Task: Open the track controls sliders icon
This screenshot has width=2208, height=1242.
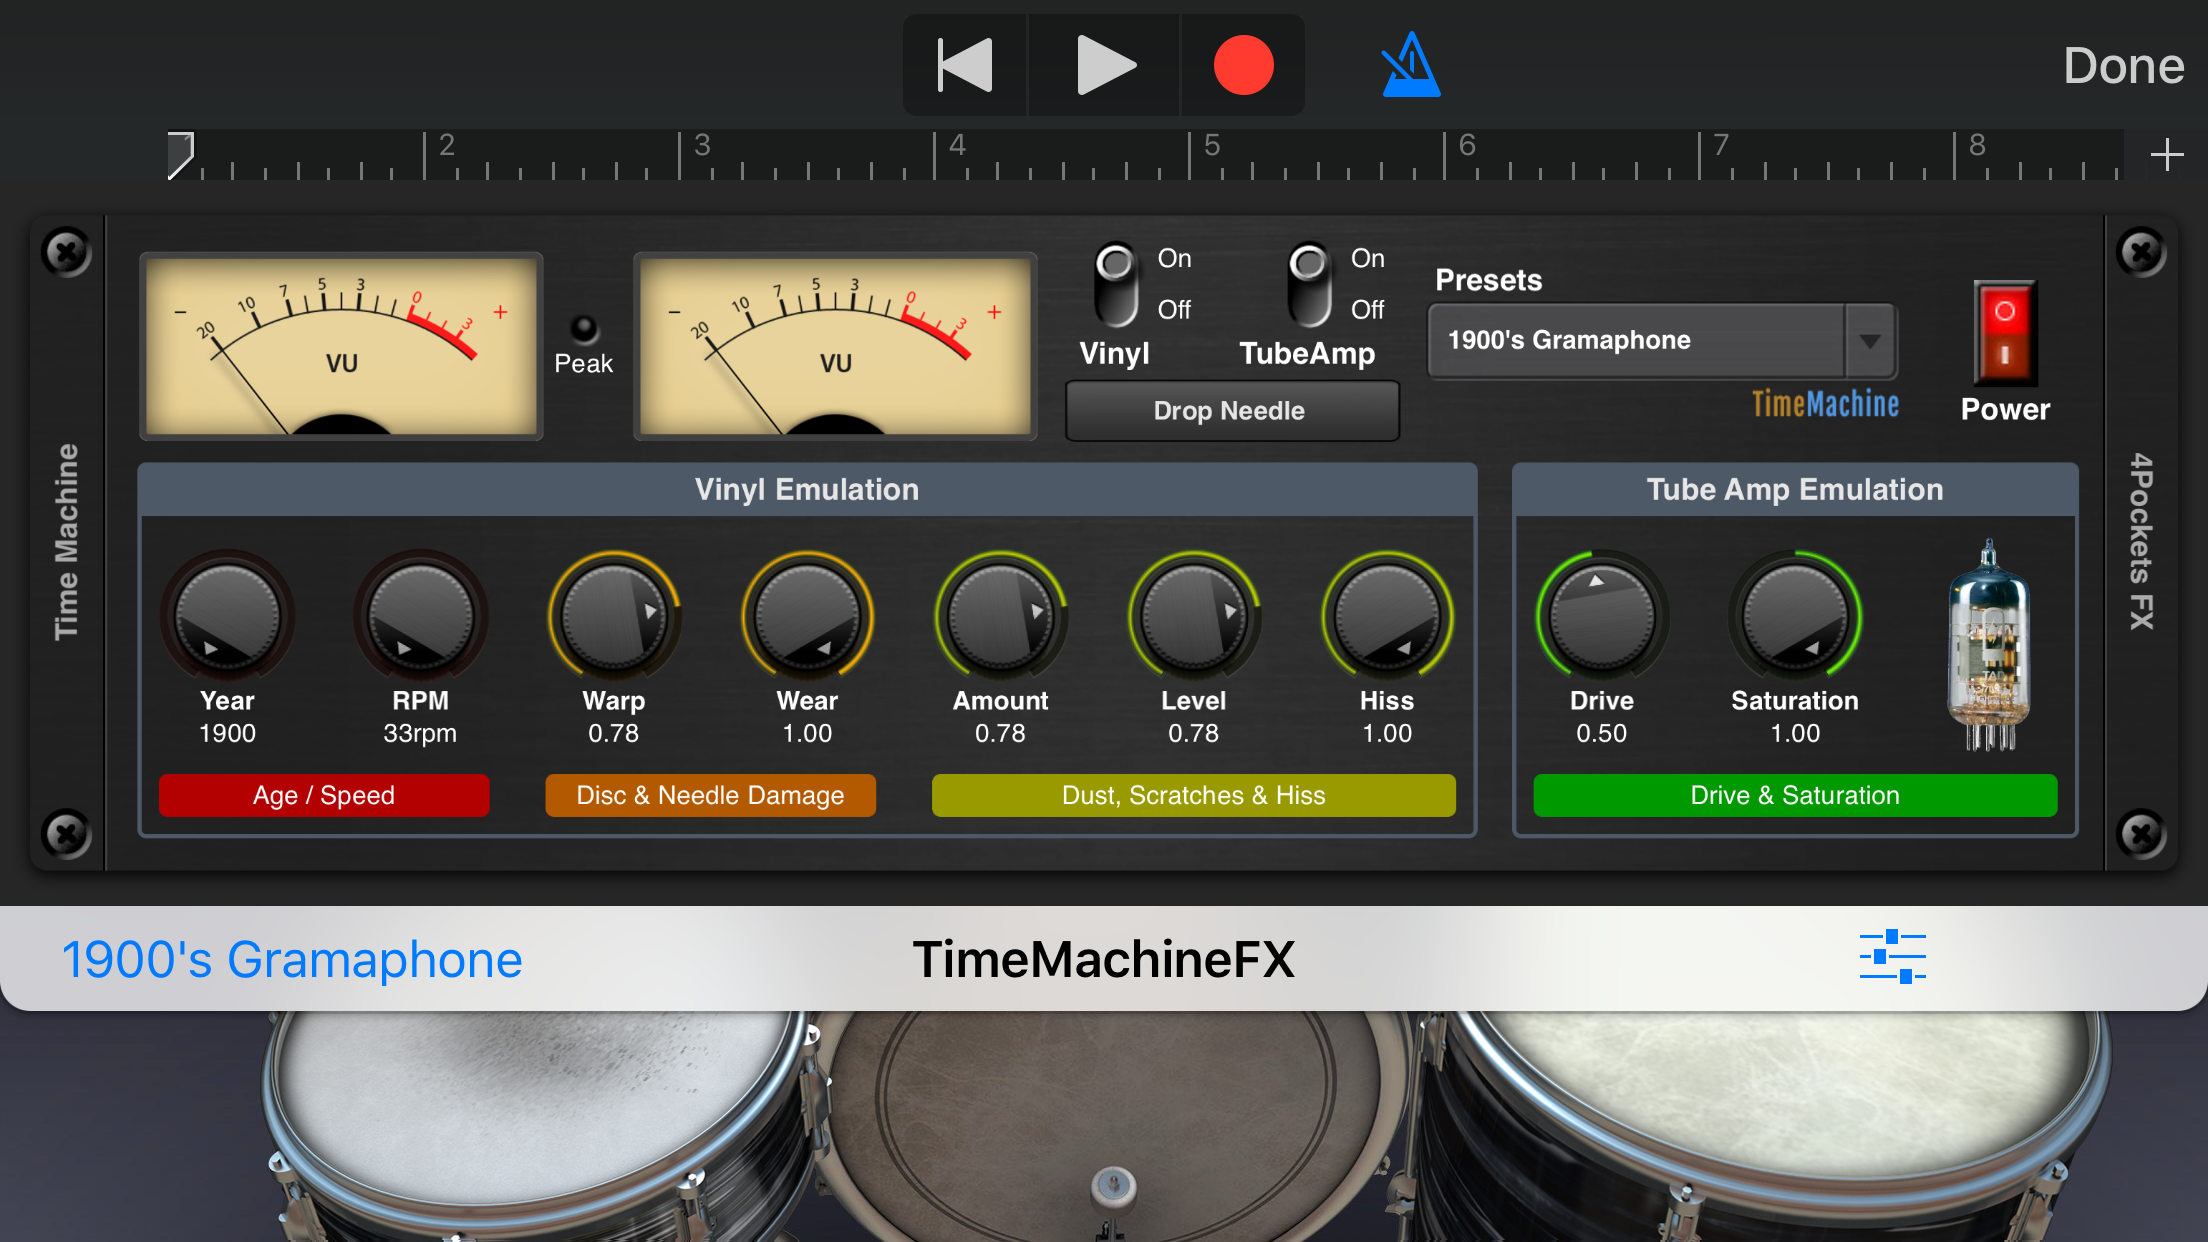Action: pyautogui.click(x=1892, y=957)
